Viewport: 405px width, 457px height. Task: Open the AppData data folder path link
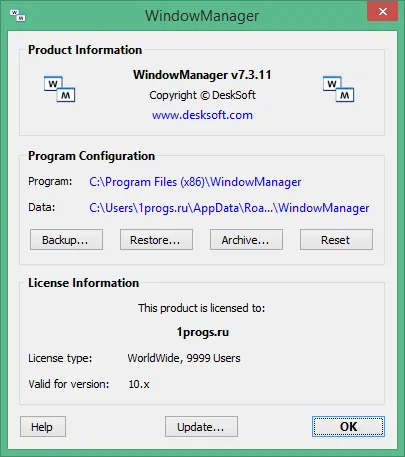coord(229,208)
